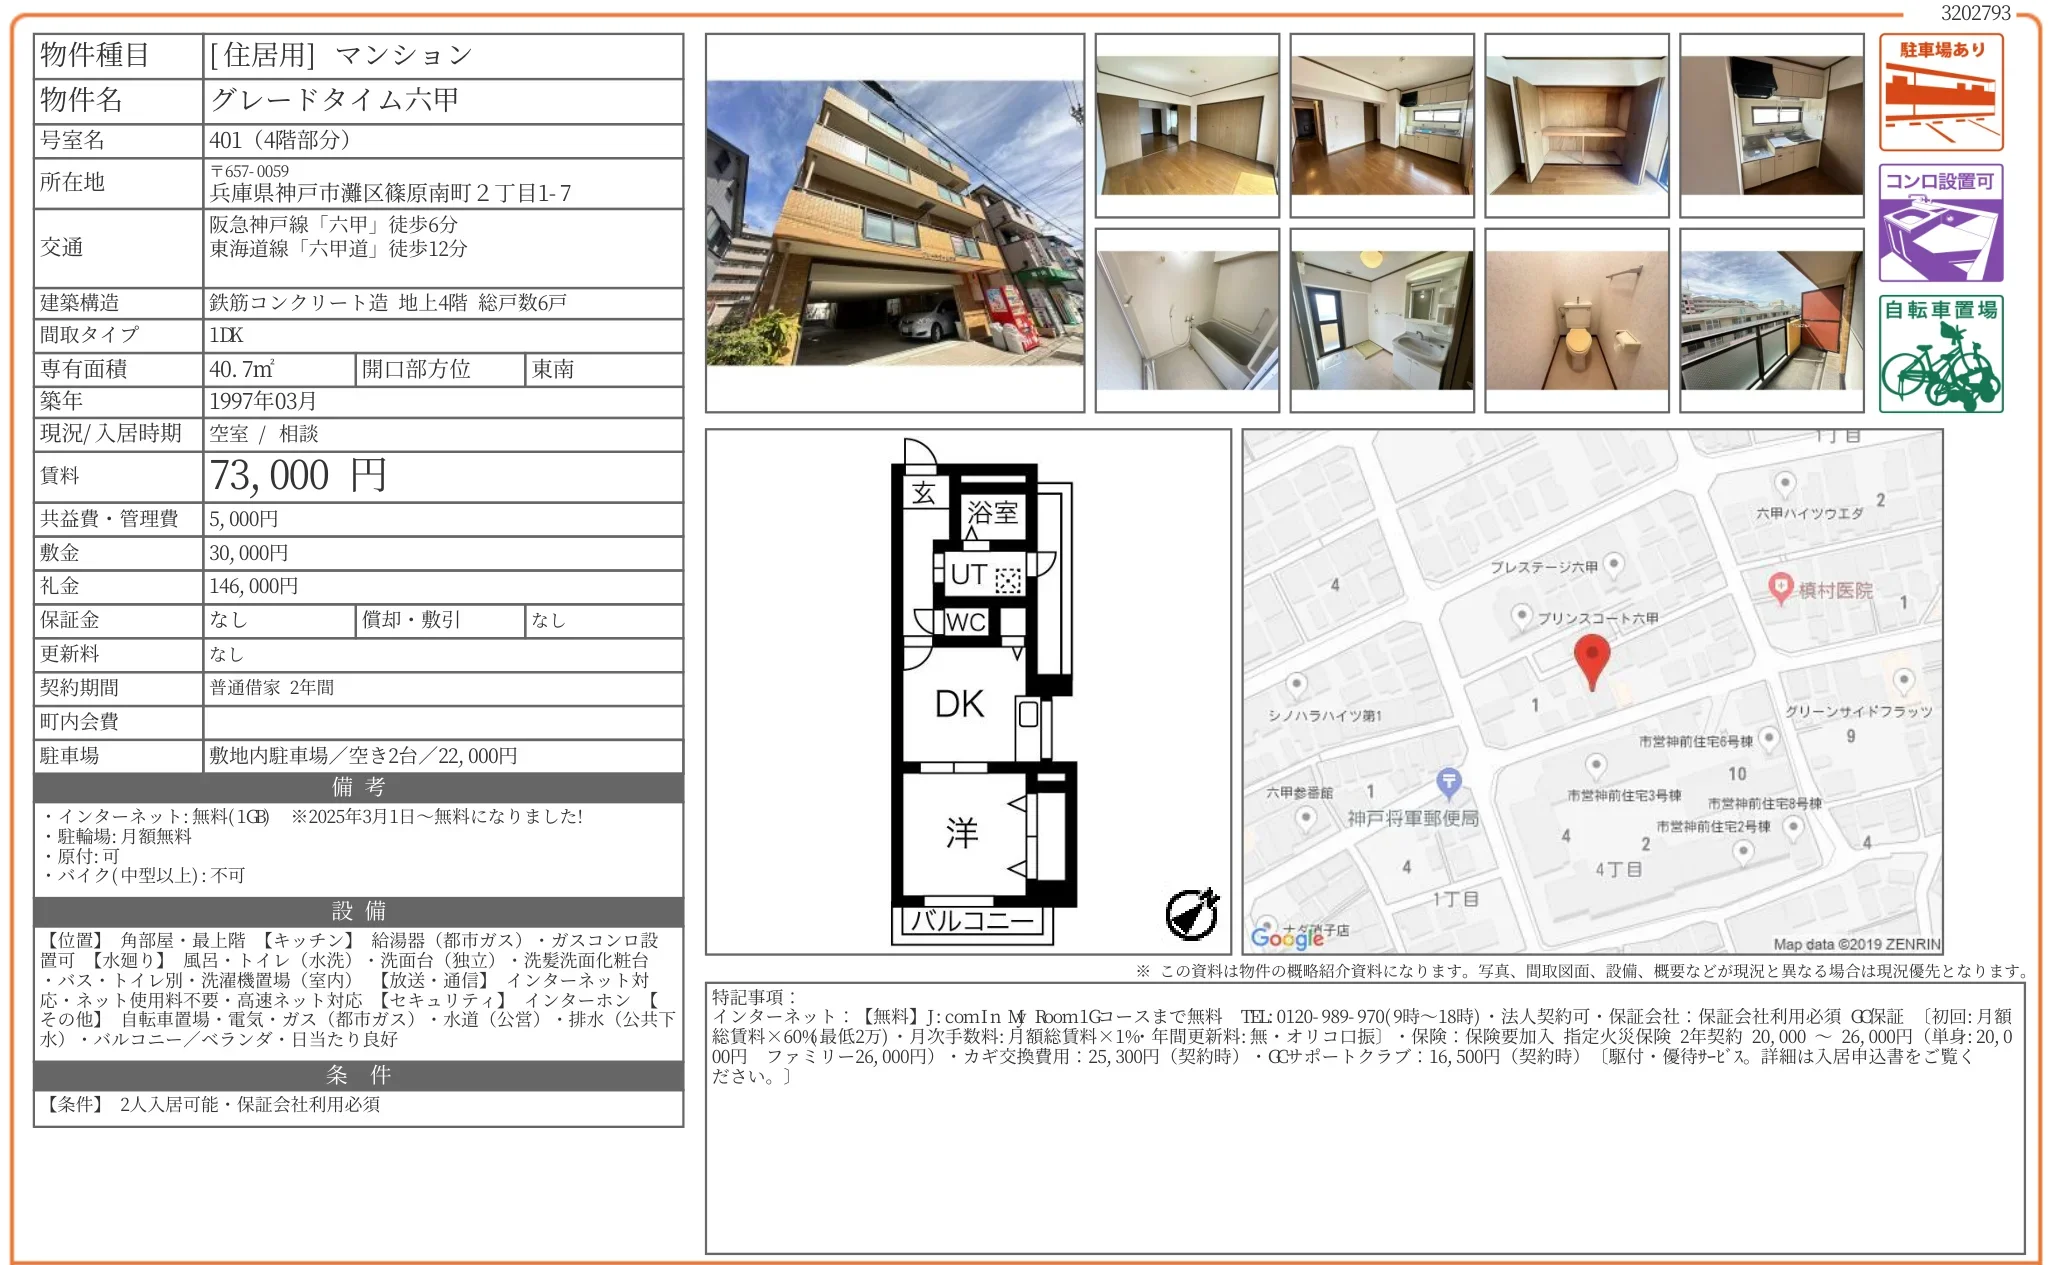Click the parking available (駐車場あり) icon
Viewport: 2056px width, 1265px height.
point(1940,92)
